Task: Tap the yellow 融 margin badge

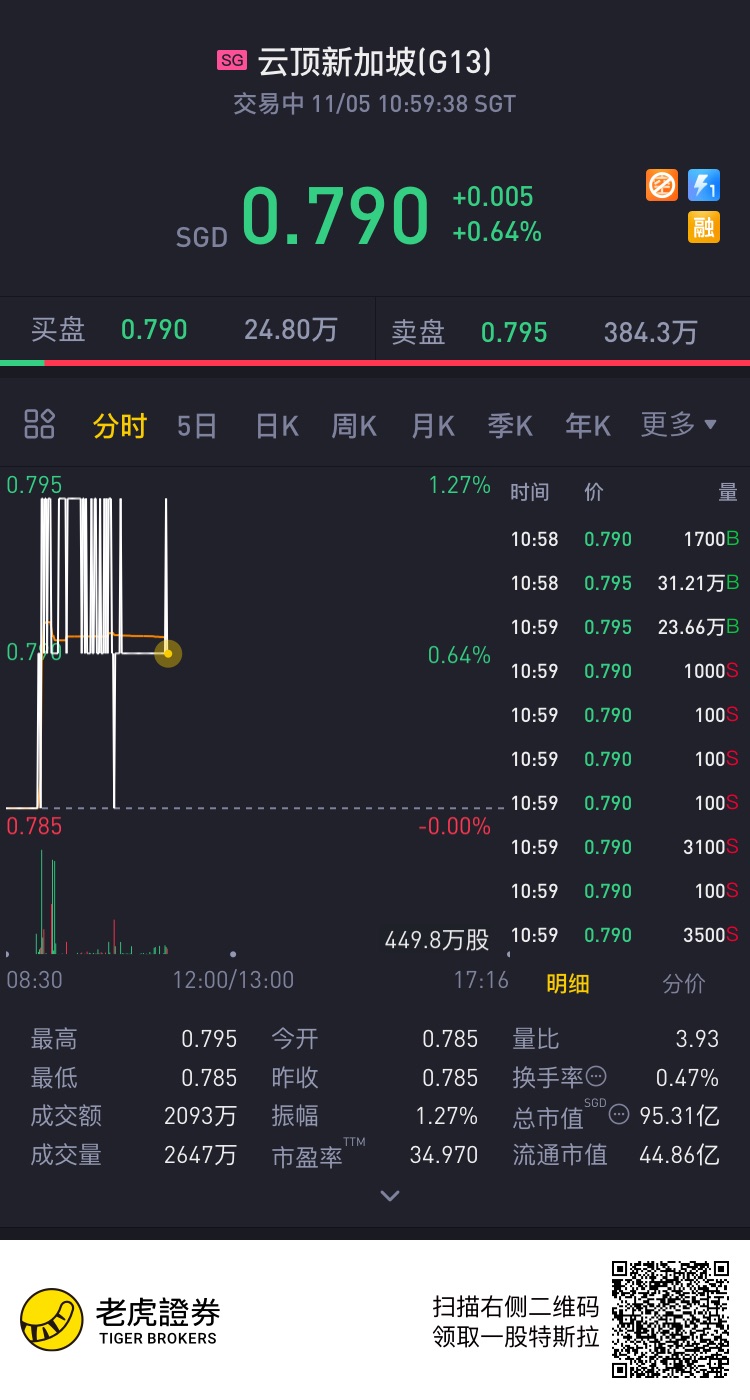Action: click(704, 227)
